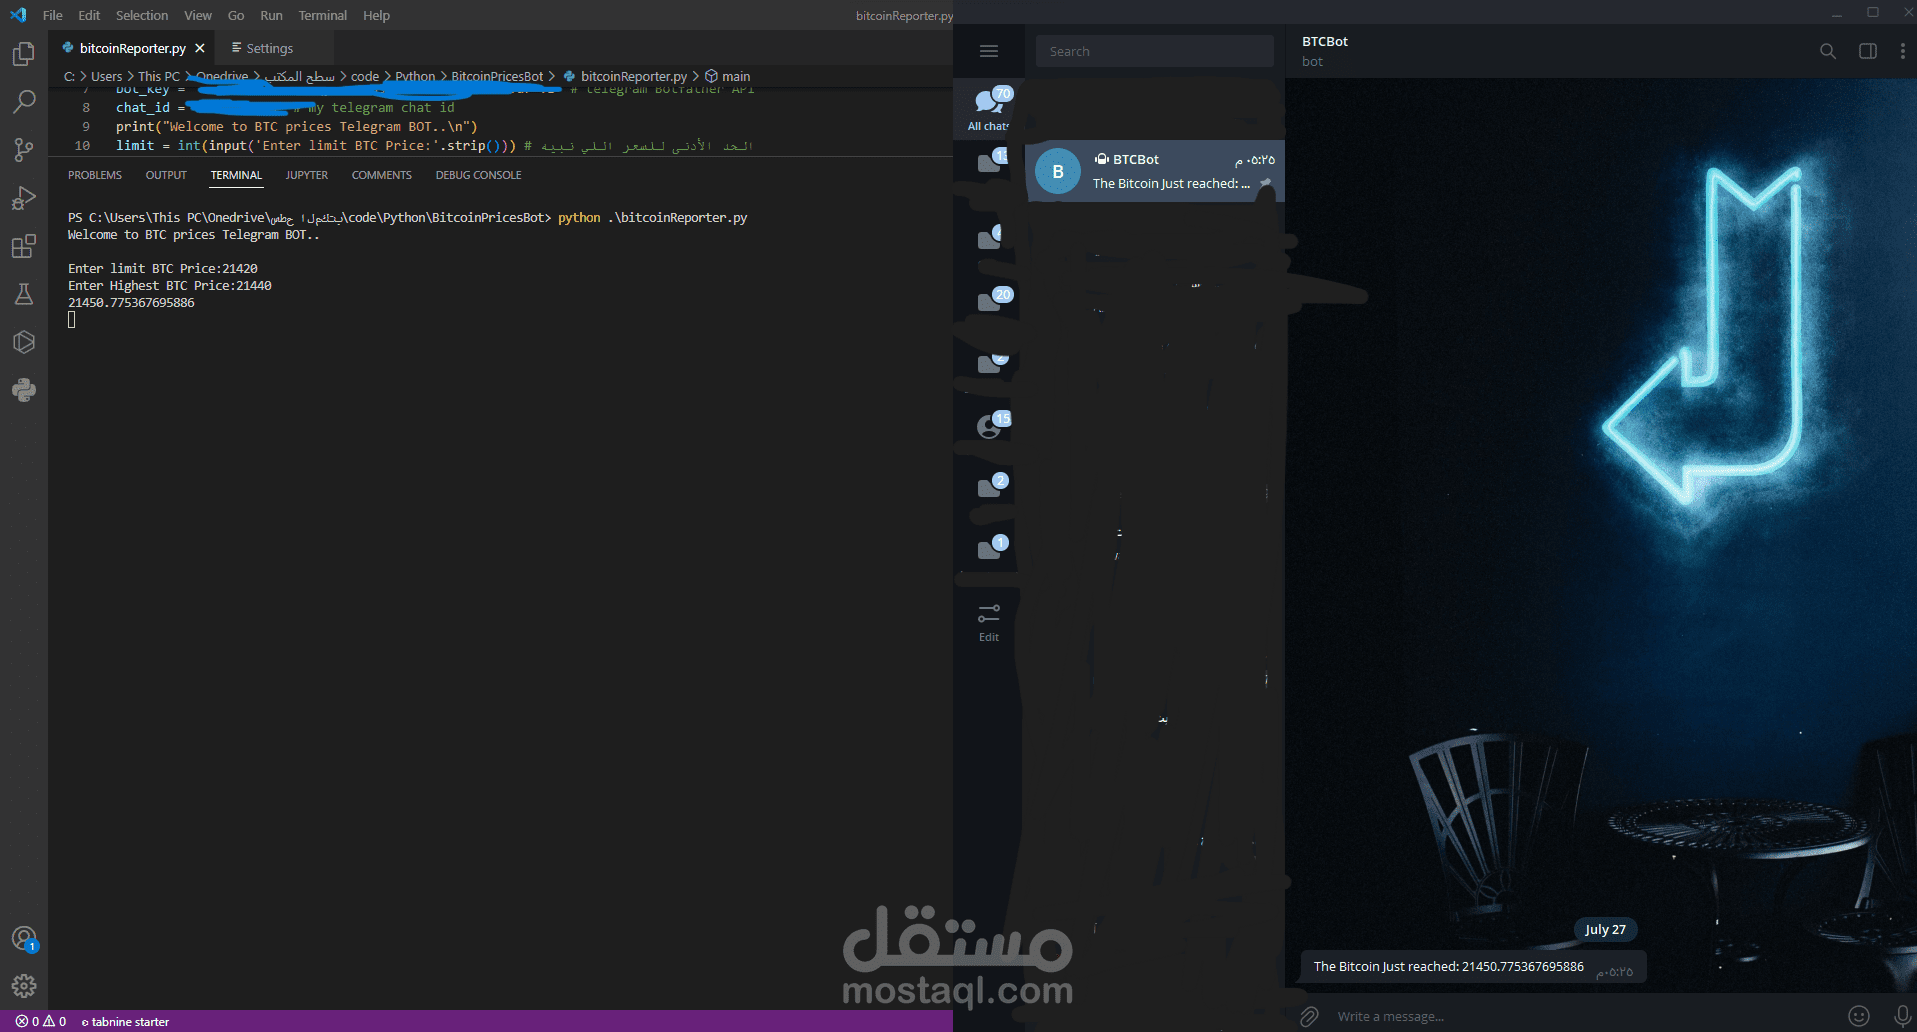Image resolution: width=1917 pixels, height=1032 pixels.
Task: Open the Extensions view
Action: click(x=24, y=246)
